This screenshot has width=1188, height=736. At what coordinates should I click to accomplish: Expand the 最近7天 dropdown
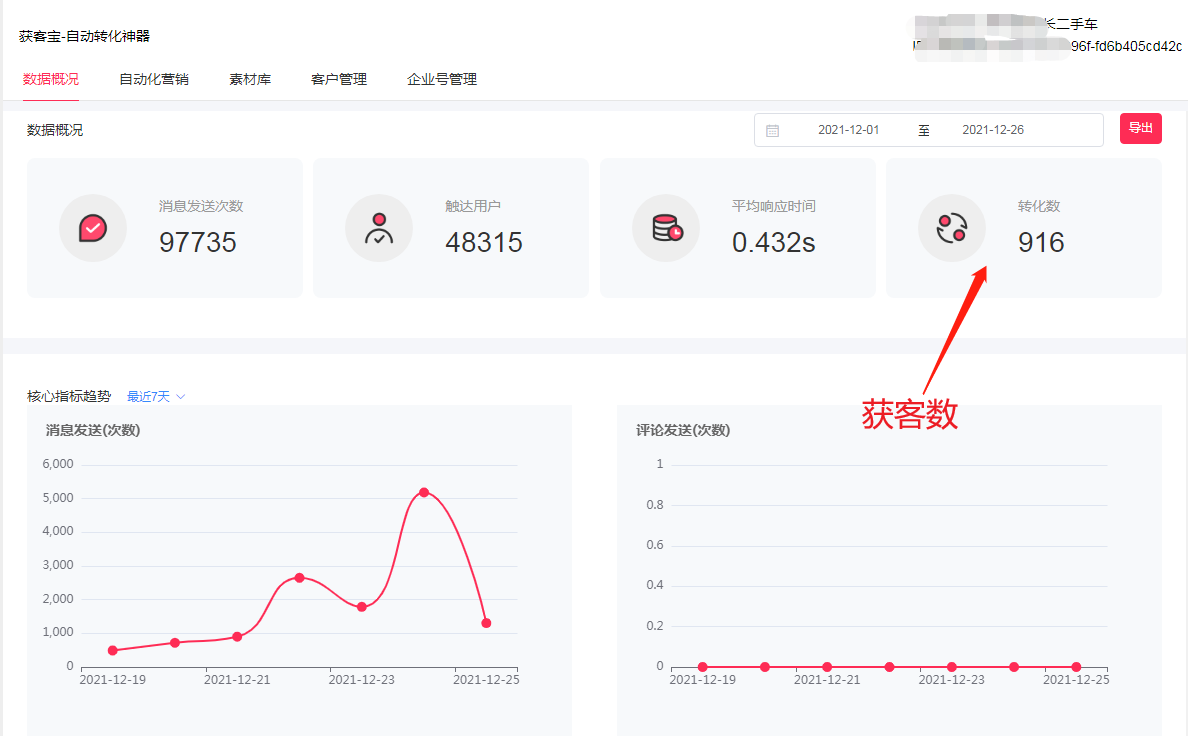[x=154, y=396]
